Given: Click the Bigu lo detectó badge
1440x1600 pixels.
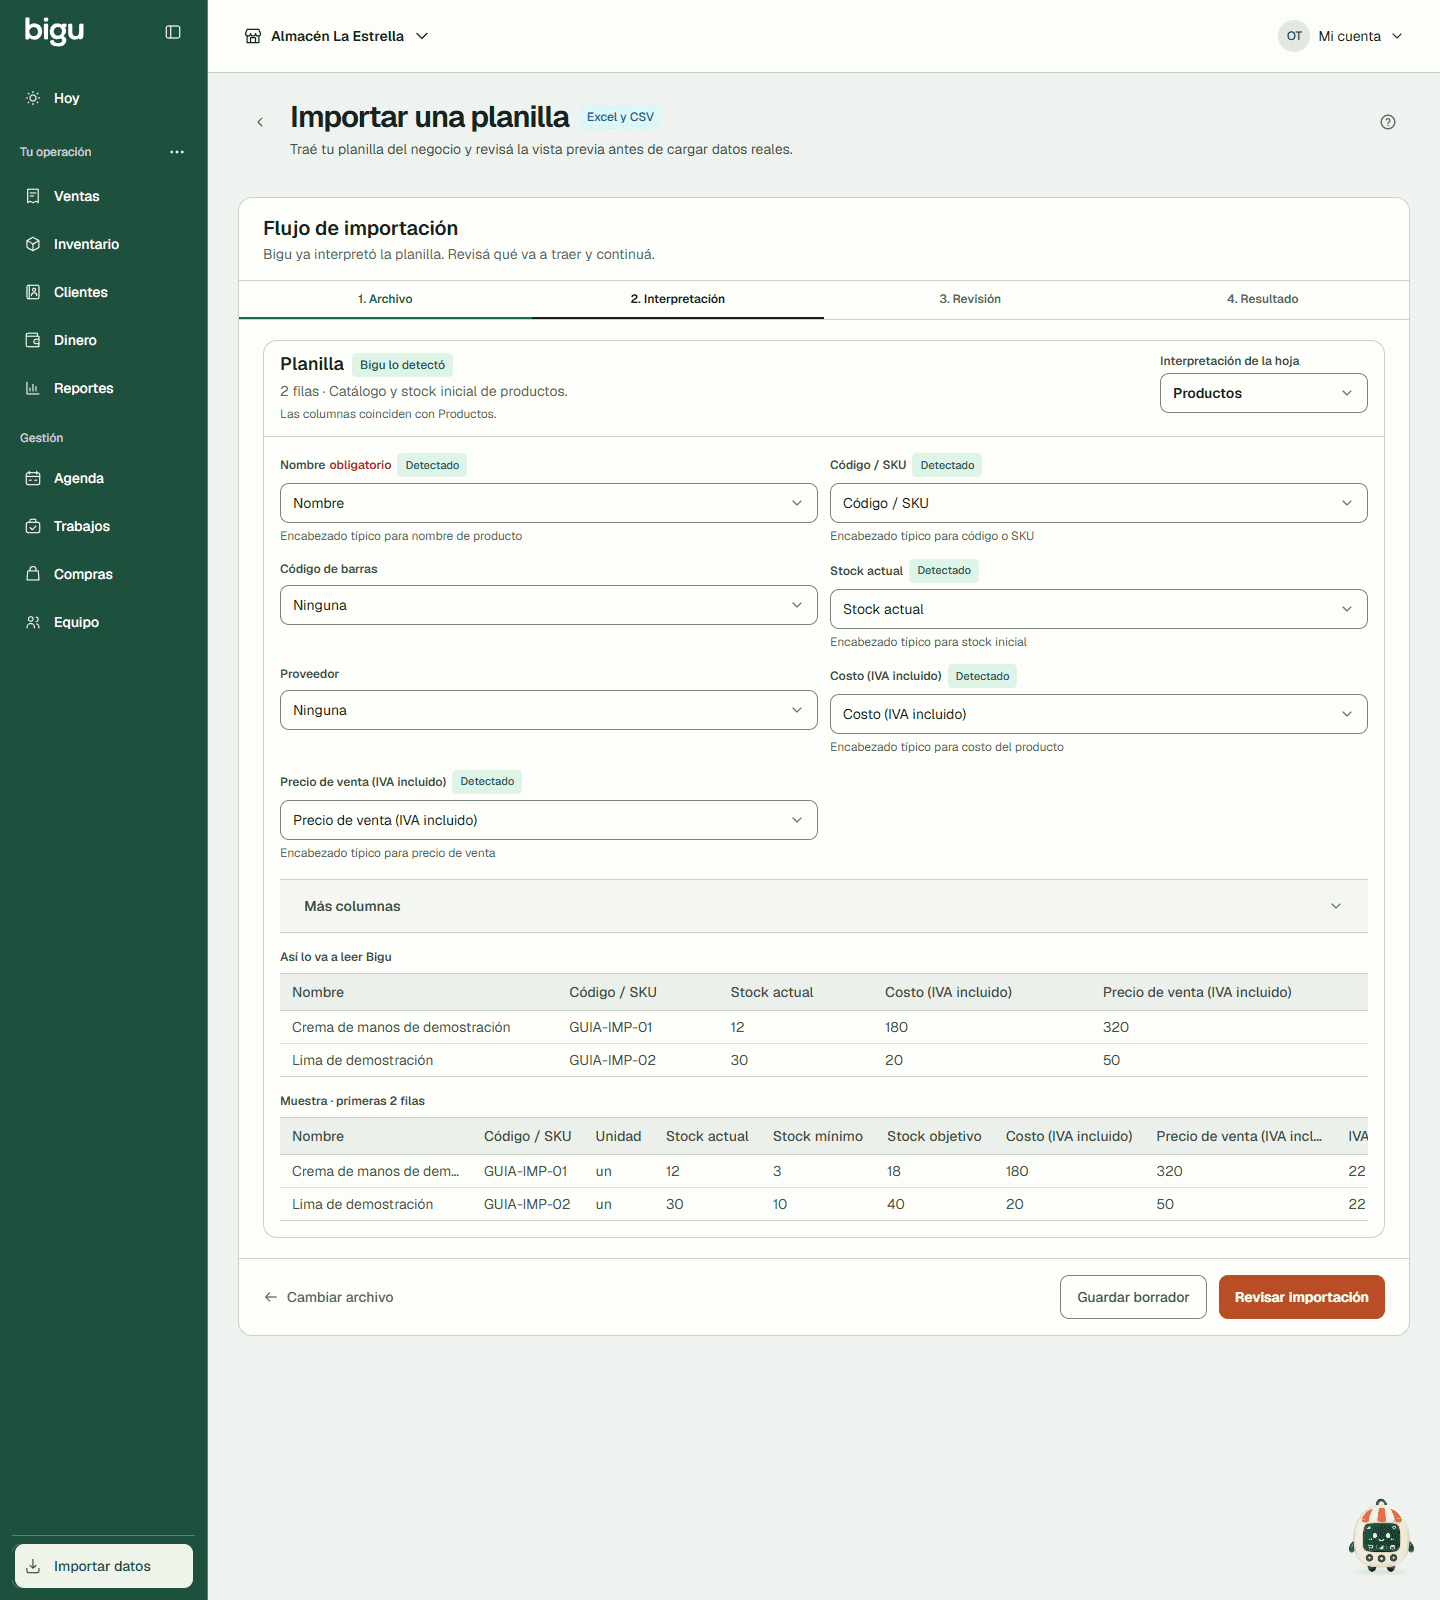Looking at the screenshot, I should click(402, 365).
